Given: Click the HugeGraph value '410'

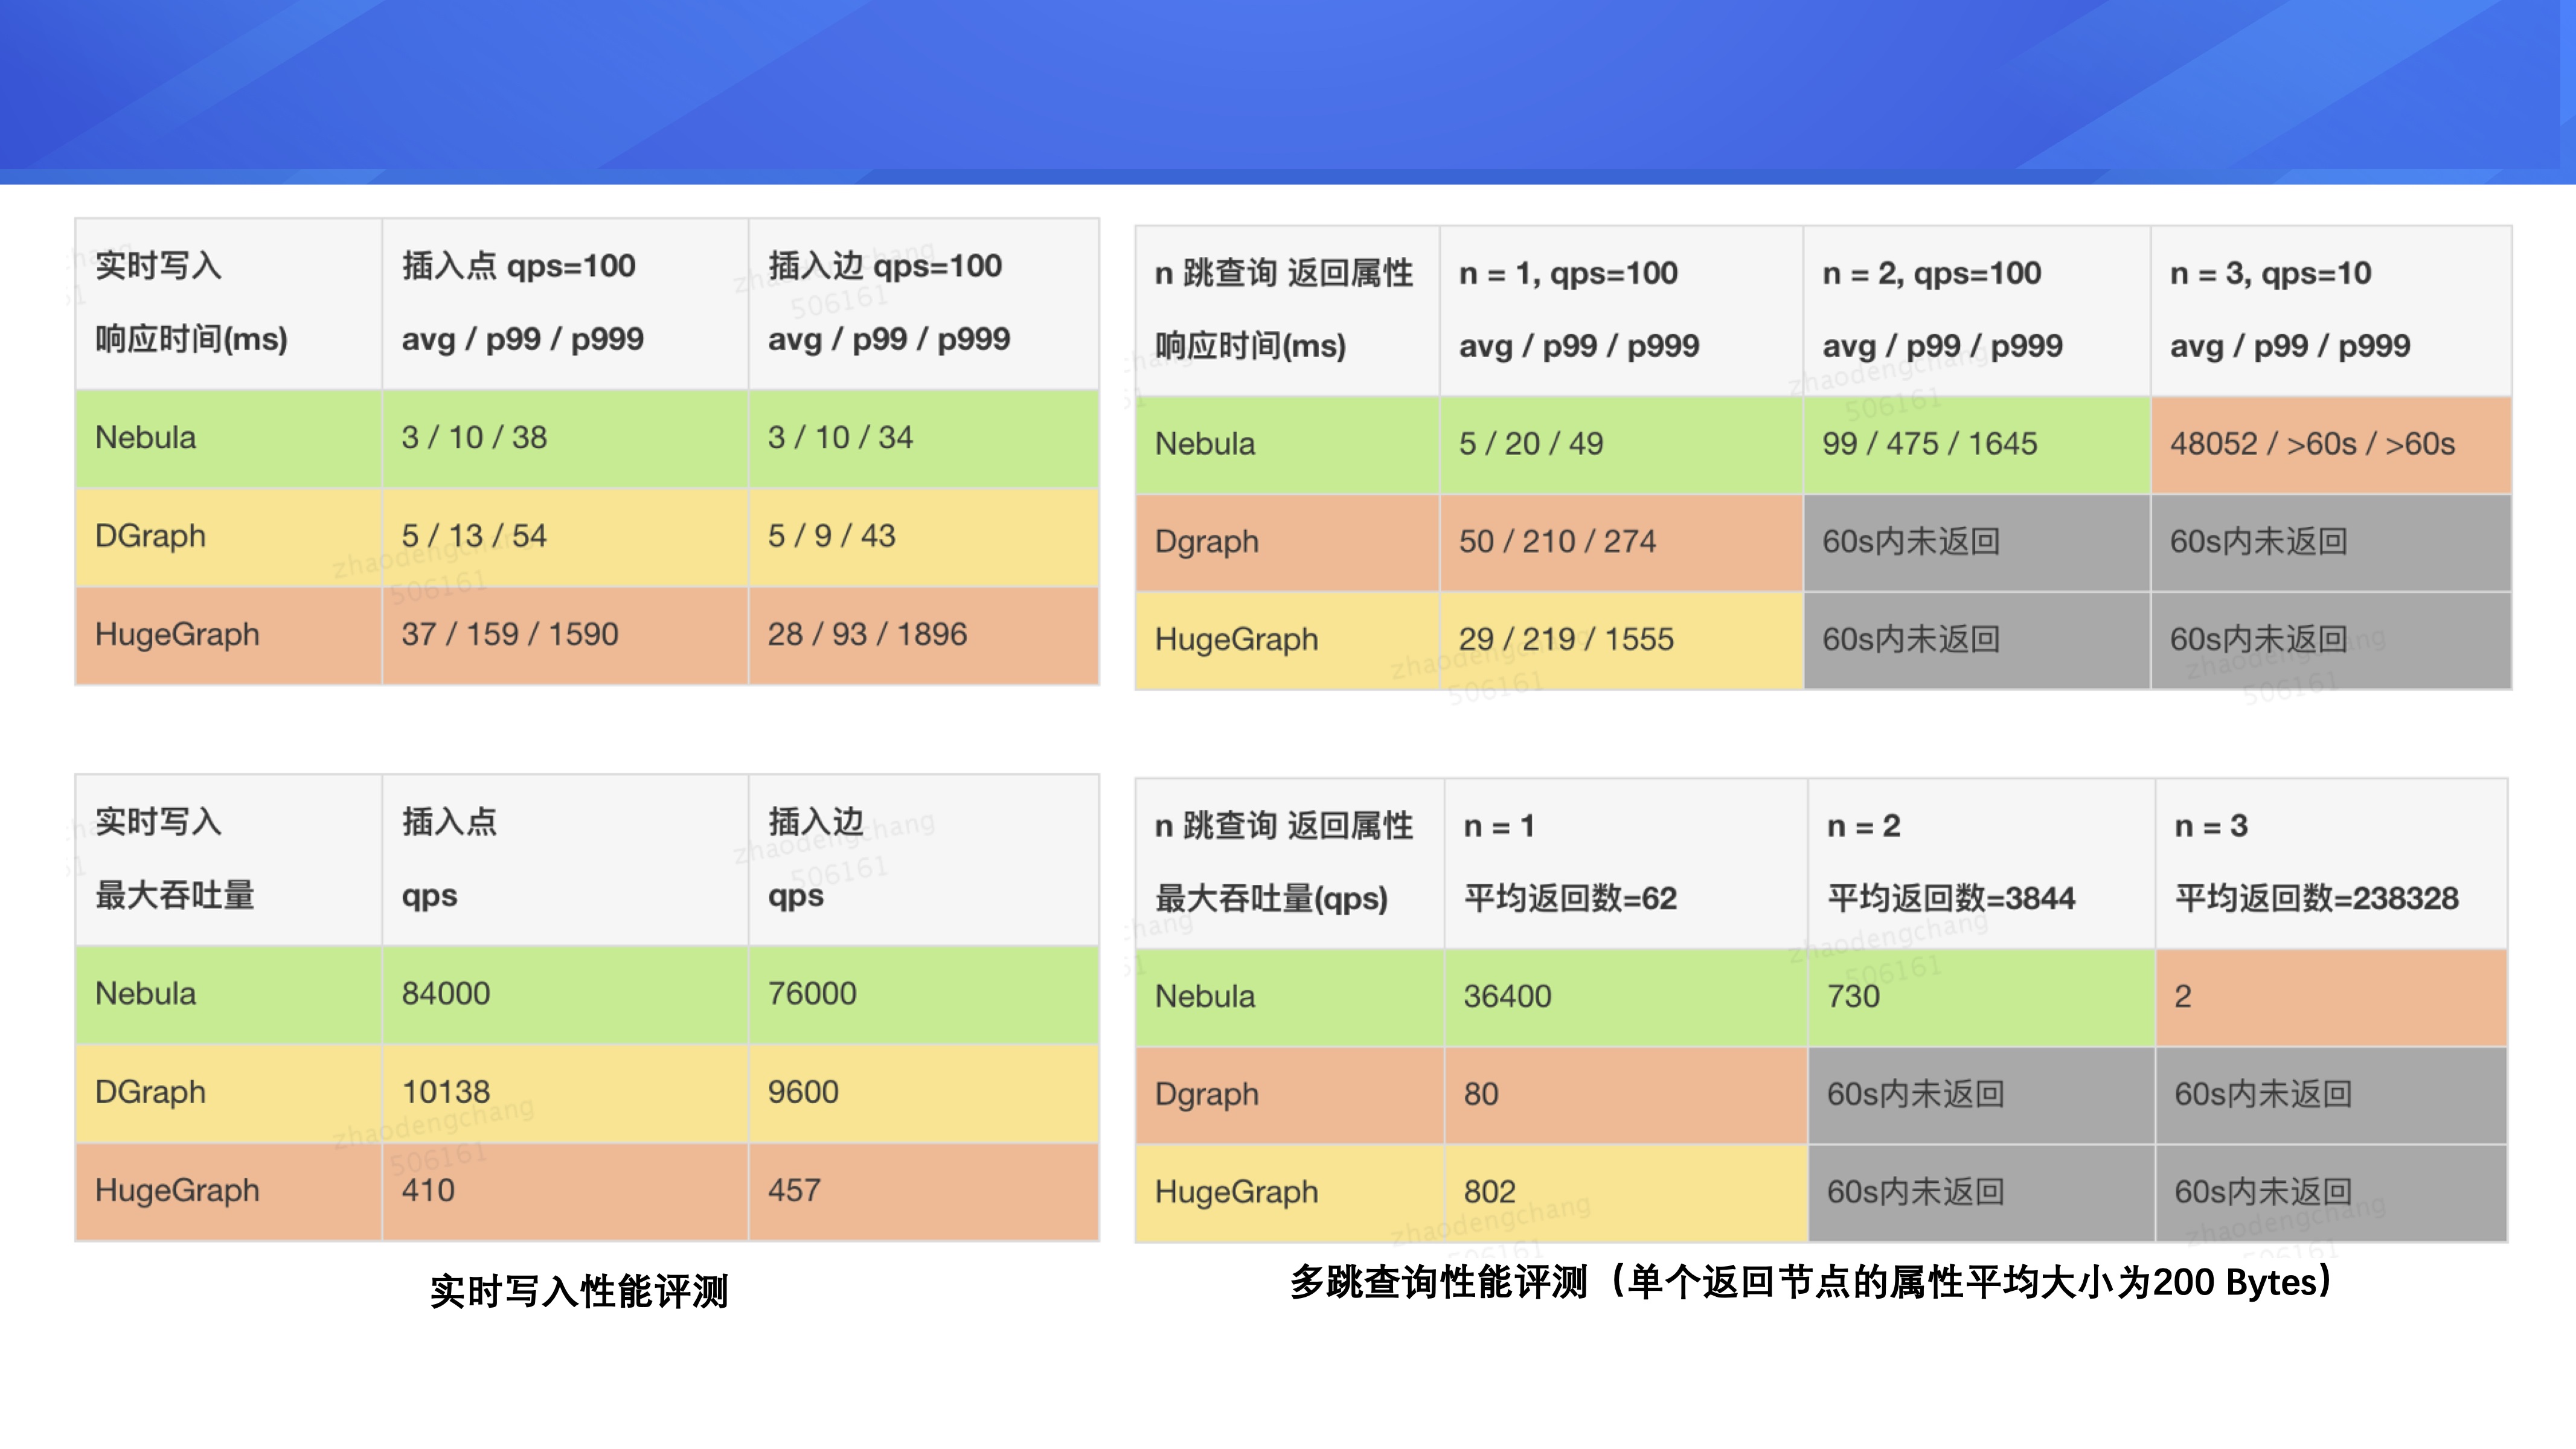Looking at the screenshot, I should coord(428,1190).
